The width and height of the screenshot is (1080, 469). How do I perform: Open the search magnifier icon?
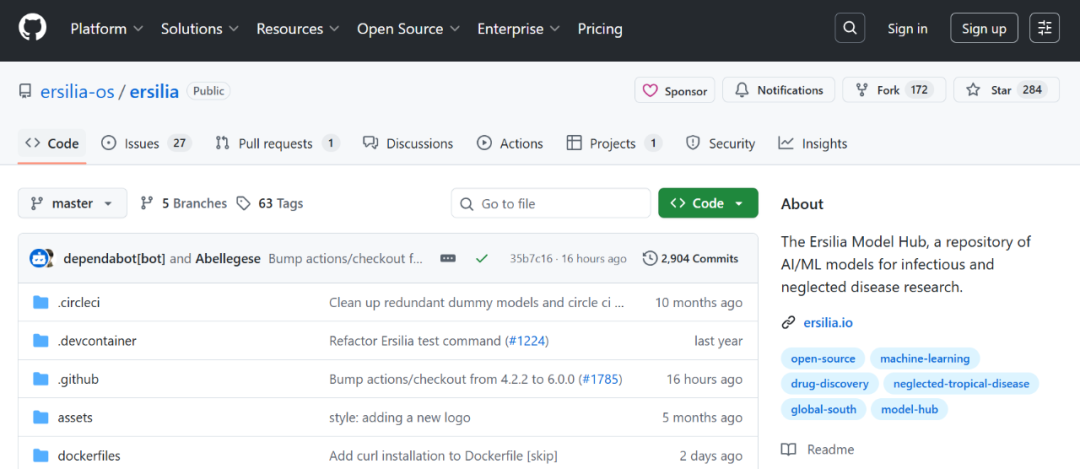[849, 29]
